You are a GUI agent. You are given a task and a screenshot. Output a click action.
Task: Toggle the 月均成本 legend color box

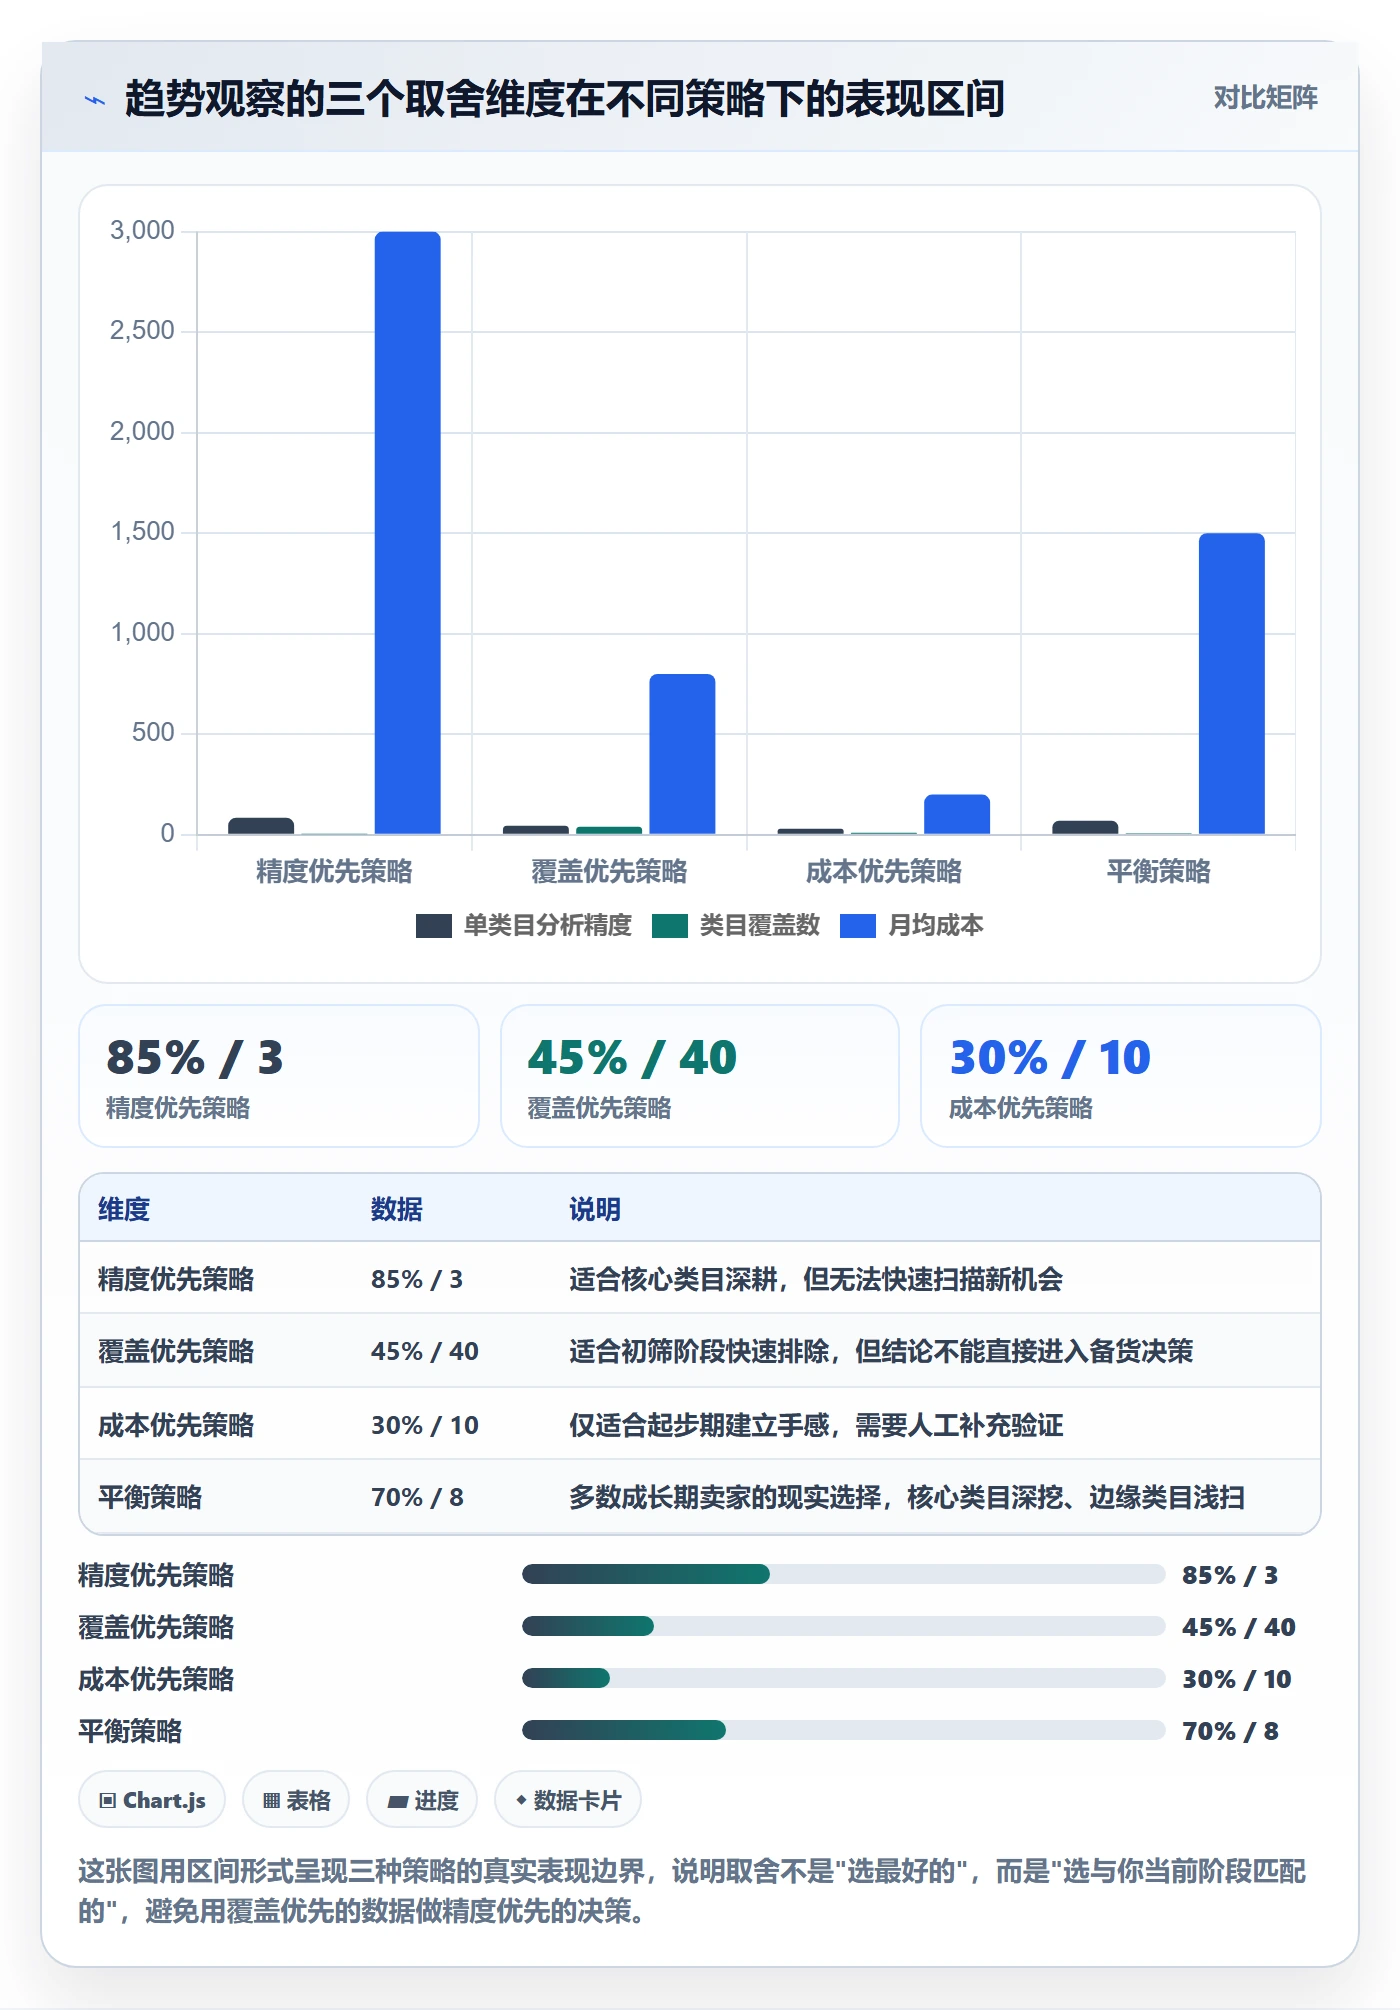858,926
